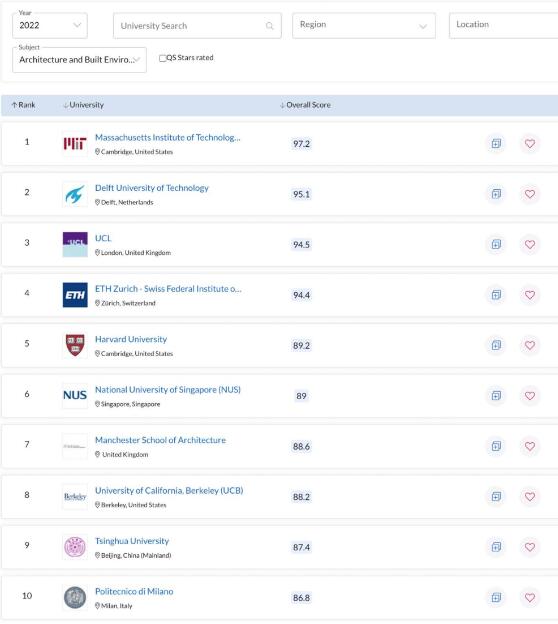Sort by the Rank column header
558x624 pixels.
[x=23, y=105]
